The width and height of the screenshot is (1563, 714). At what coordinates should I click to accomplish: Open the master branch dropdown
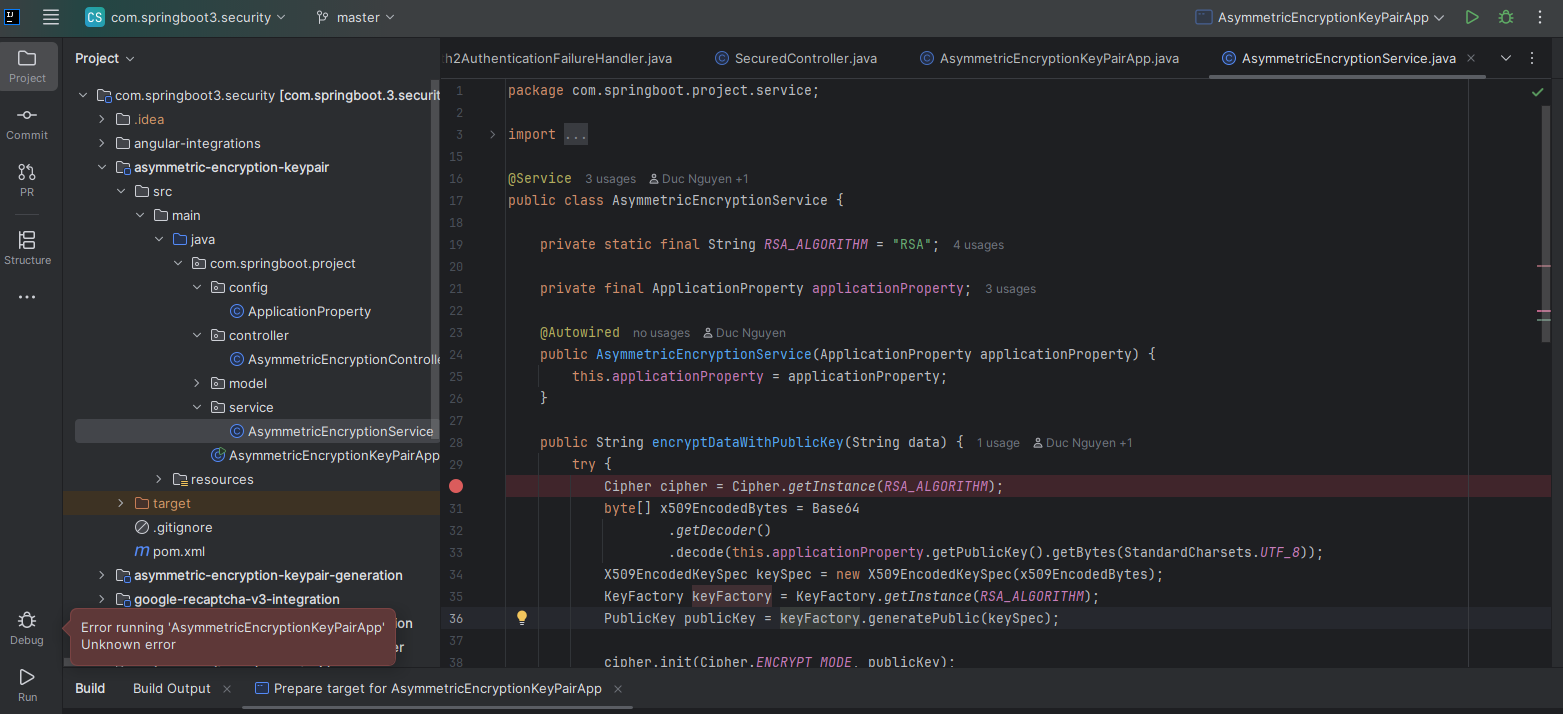coord(355,17)
